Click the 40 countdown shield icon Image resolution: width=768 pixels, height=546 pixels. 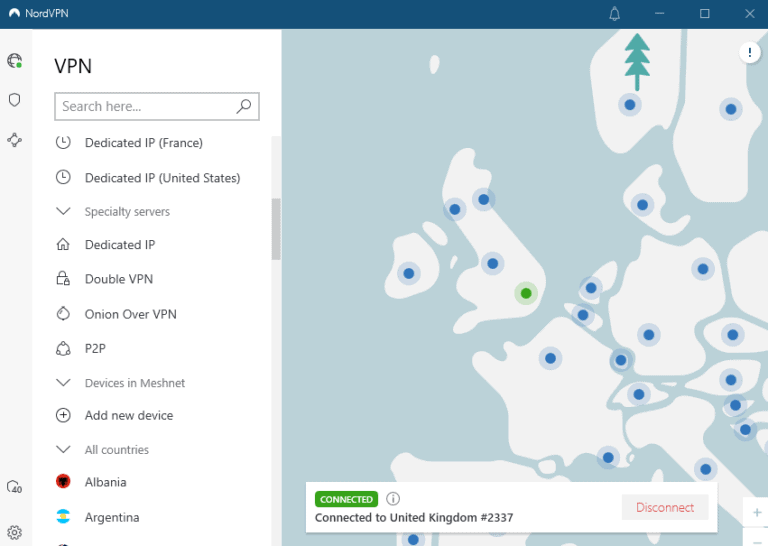[x=14, y=487]
